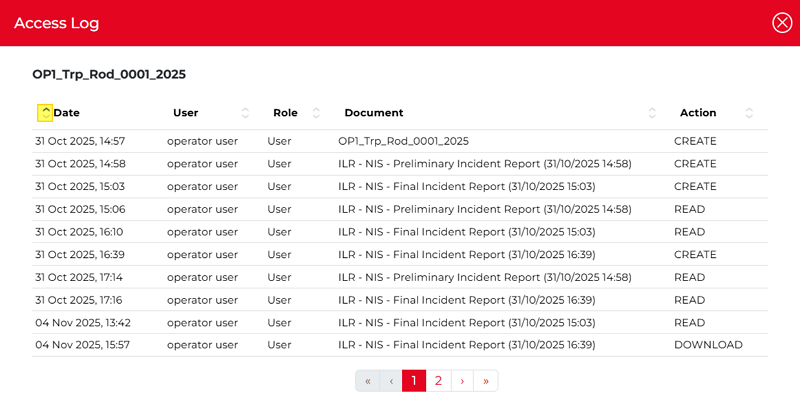800x402 pixels.
Task: Click the Document column header text
Action: [x=374, y=113]
